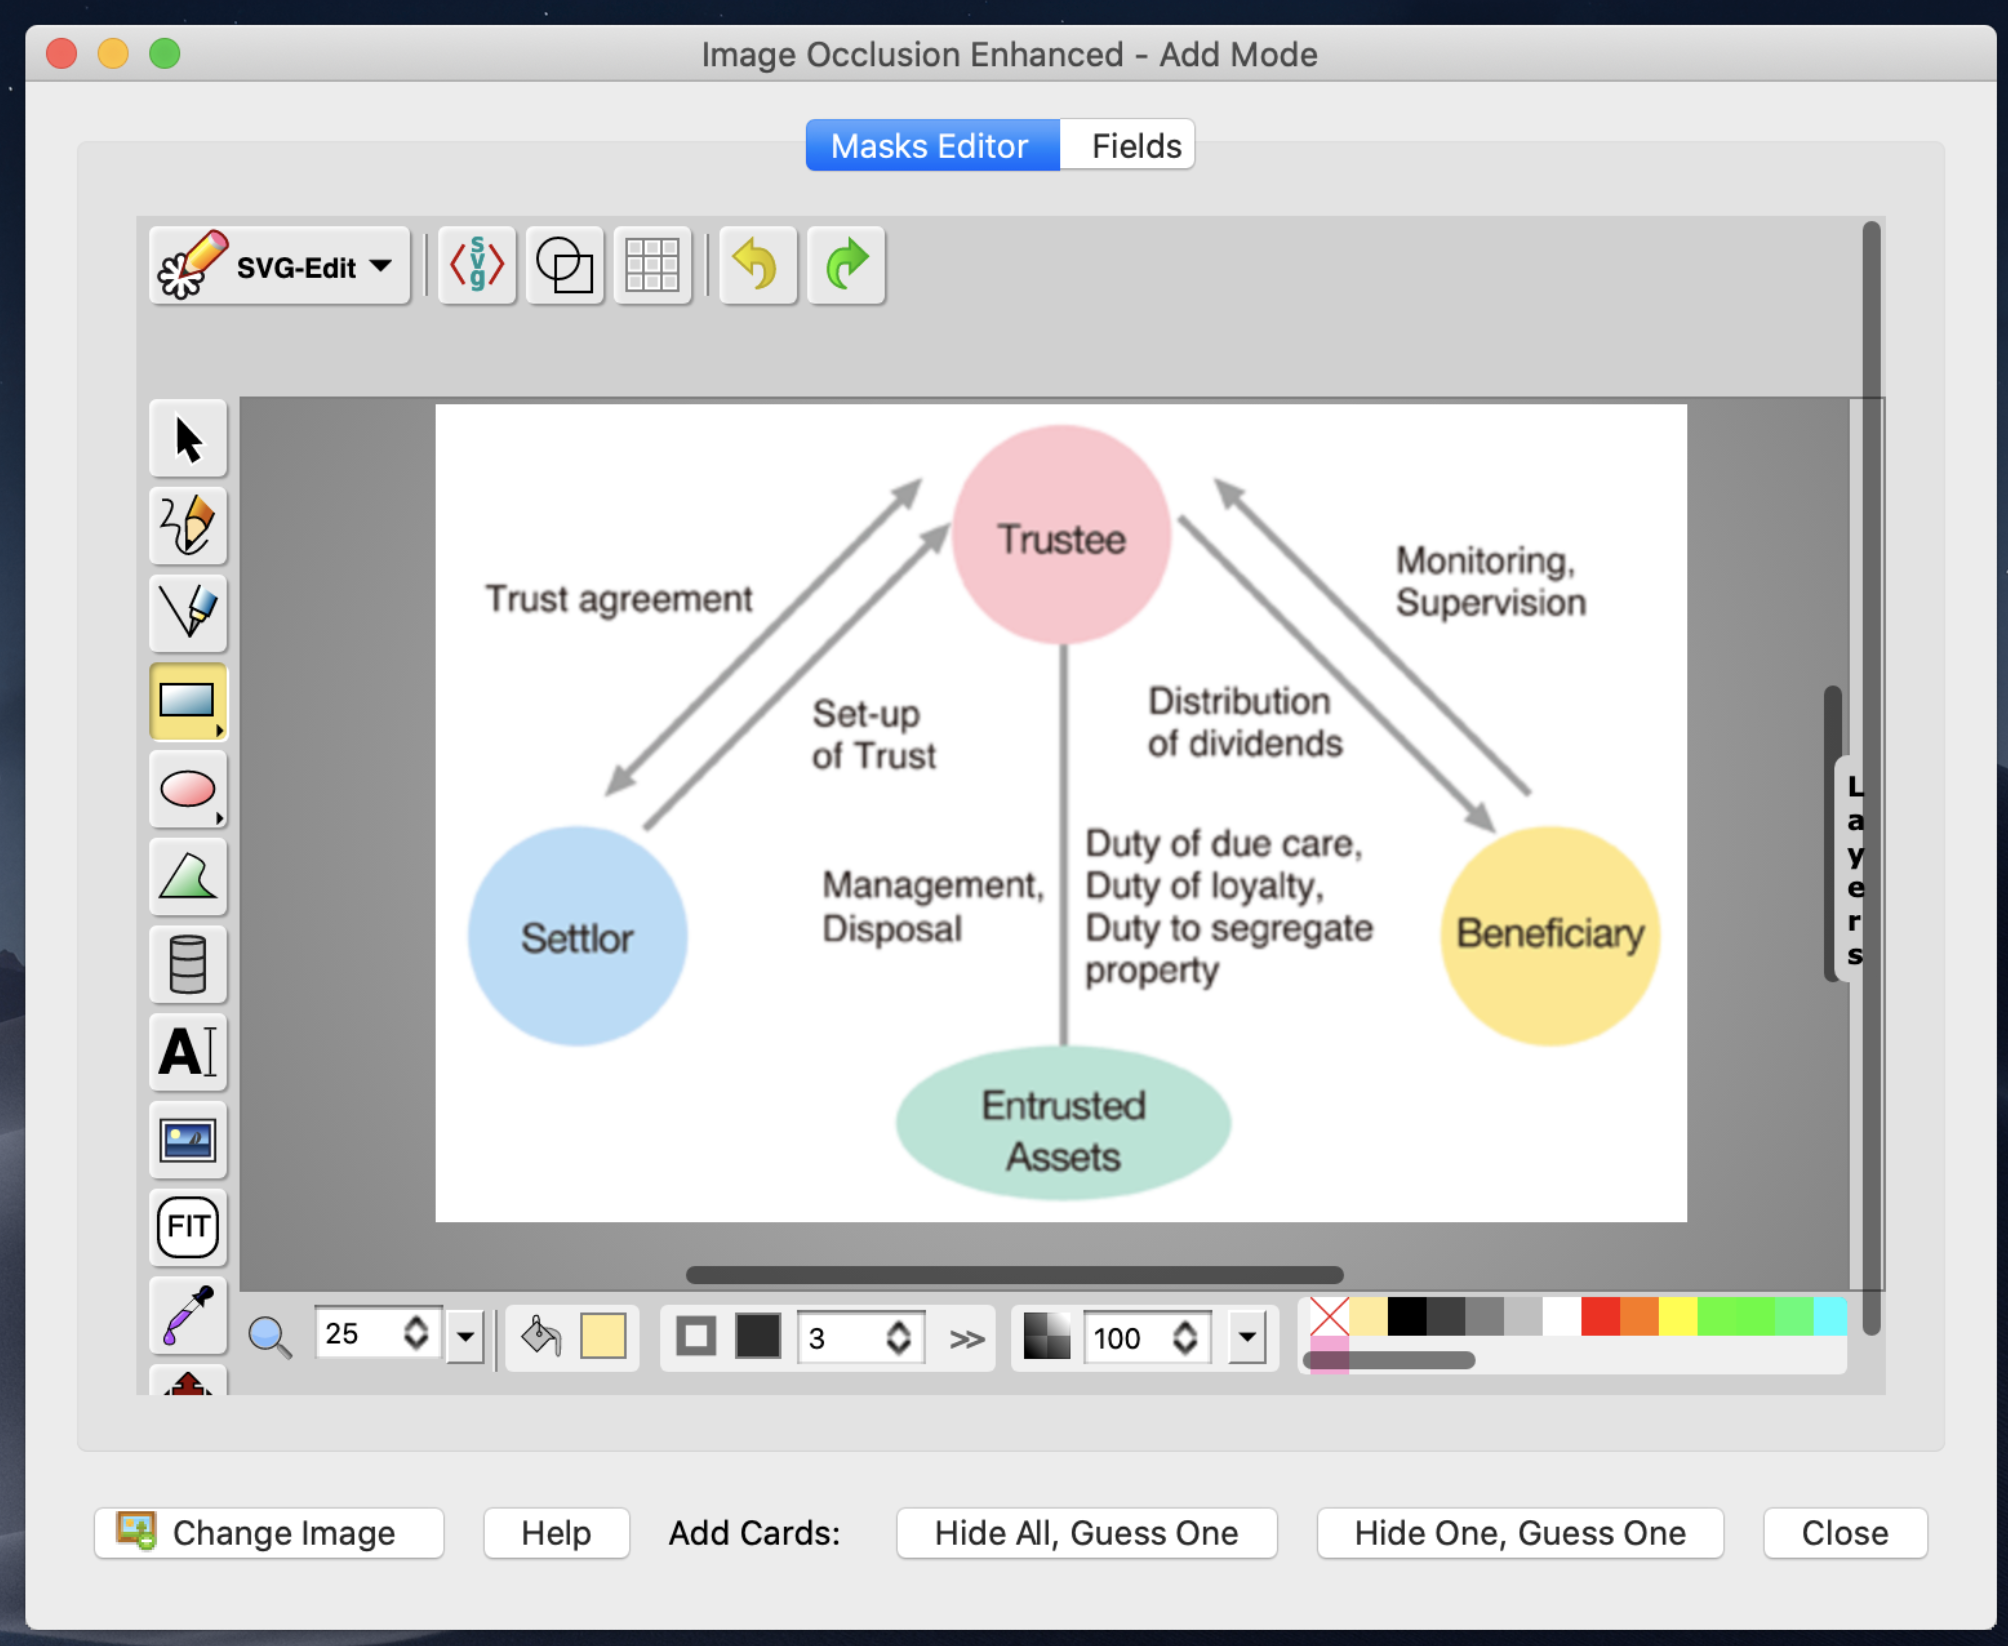Switch to the Masks Editor tab
Image resolution: width=2008 pixels, height=1646 pixels.
click(932, 146)
